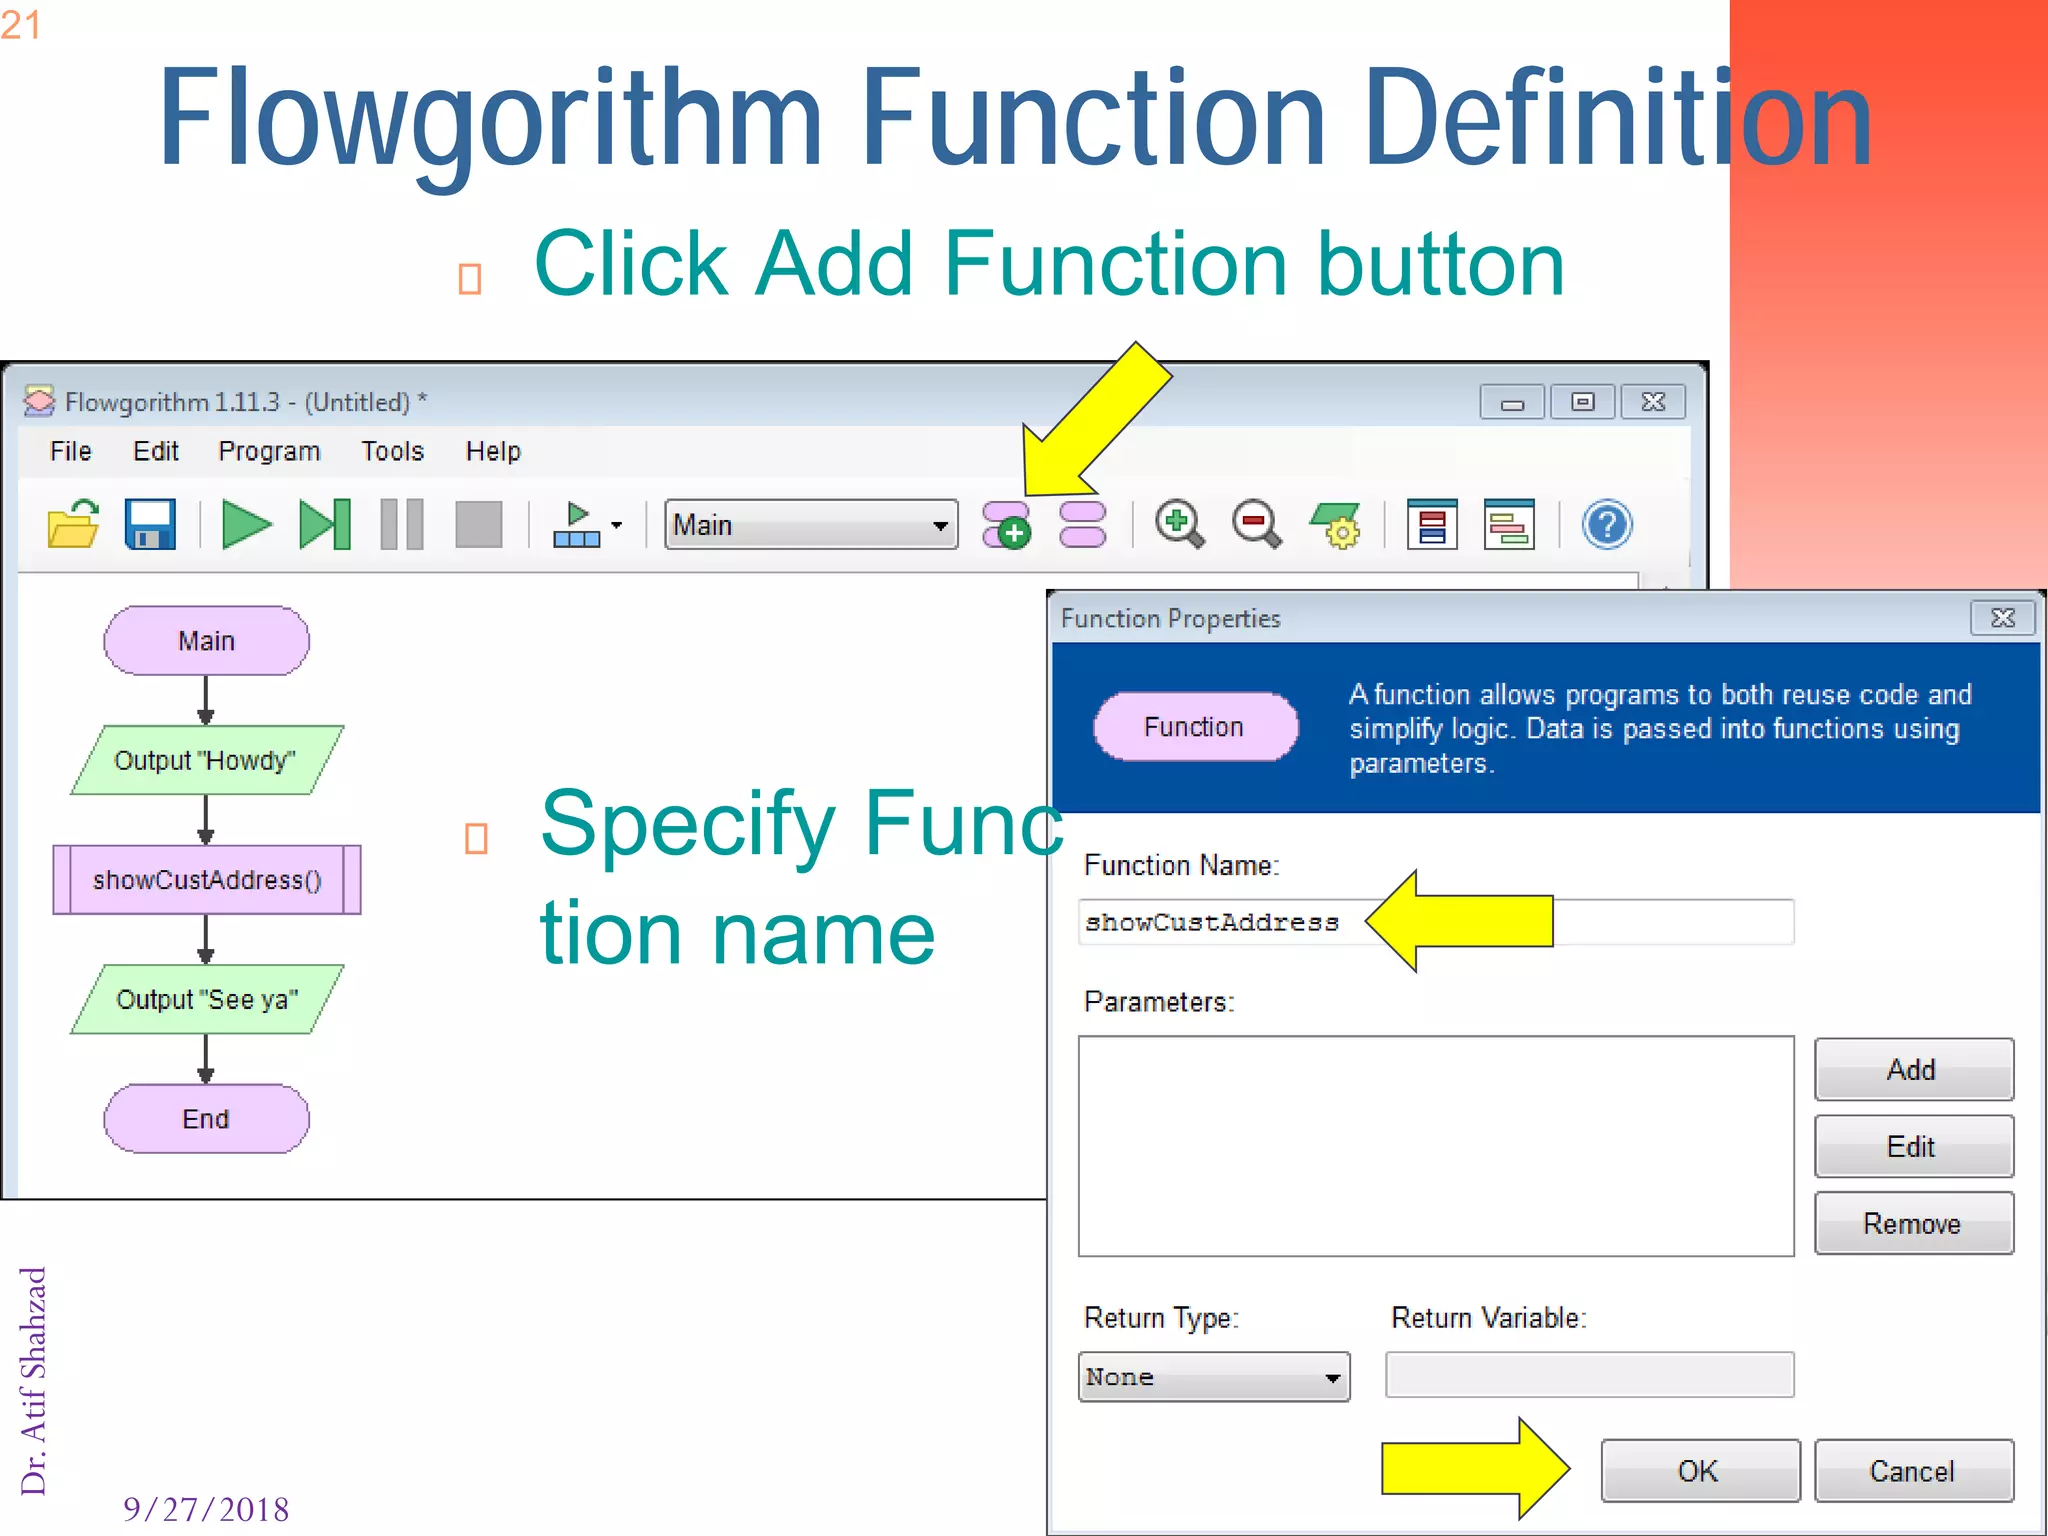Open the Main function selector dropdown
This screenshot has height=1536, width=2048.
tap(811, 525)
